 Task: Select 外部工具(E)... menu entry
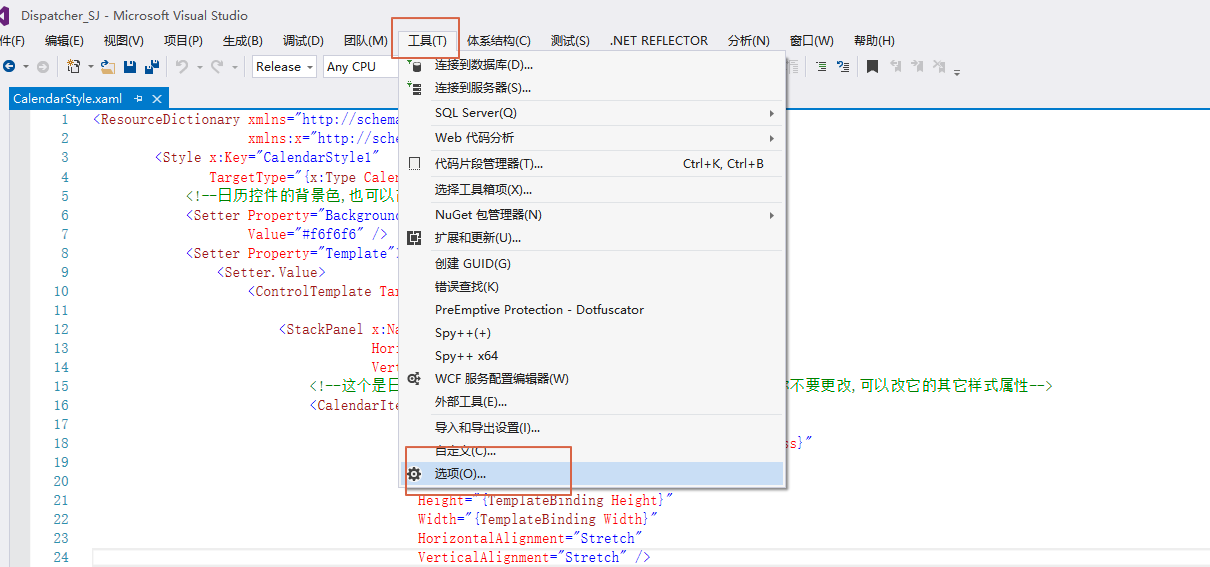tap(592, 402)
